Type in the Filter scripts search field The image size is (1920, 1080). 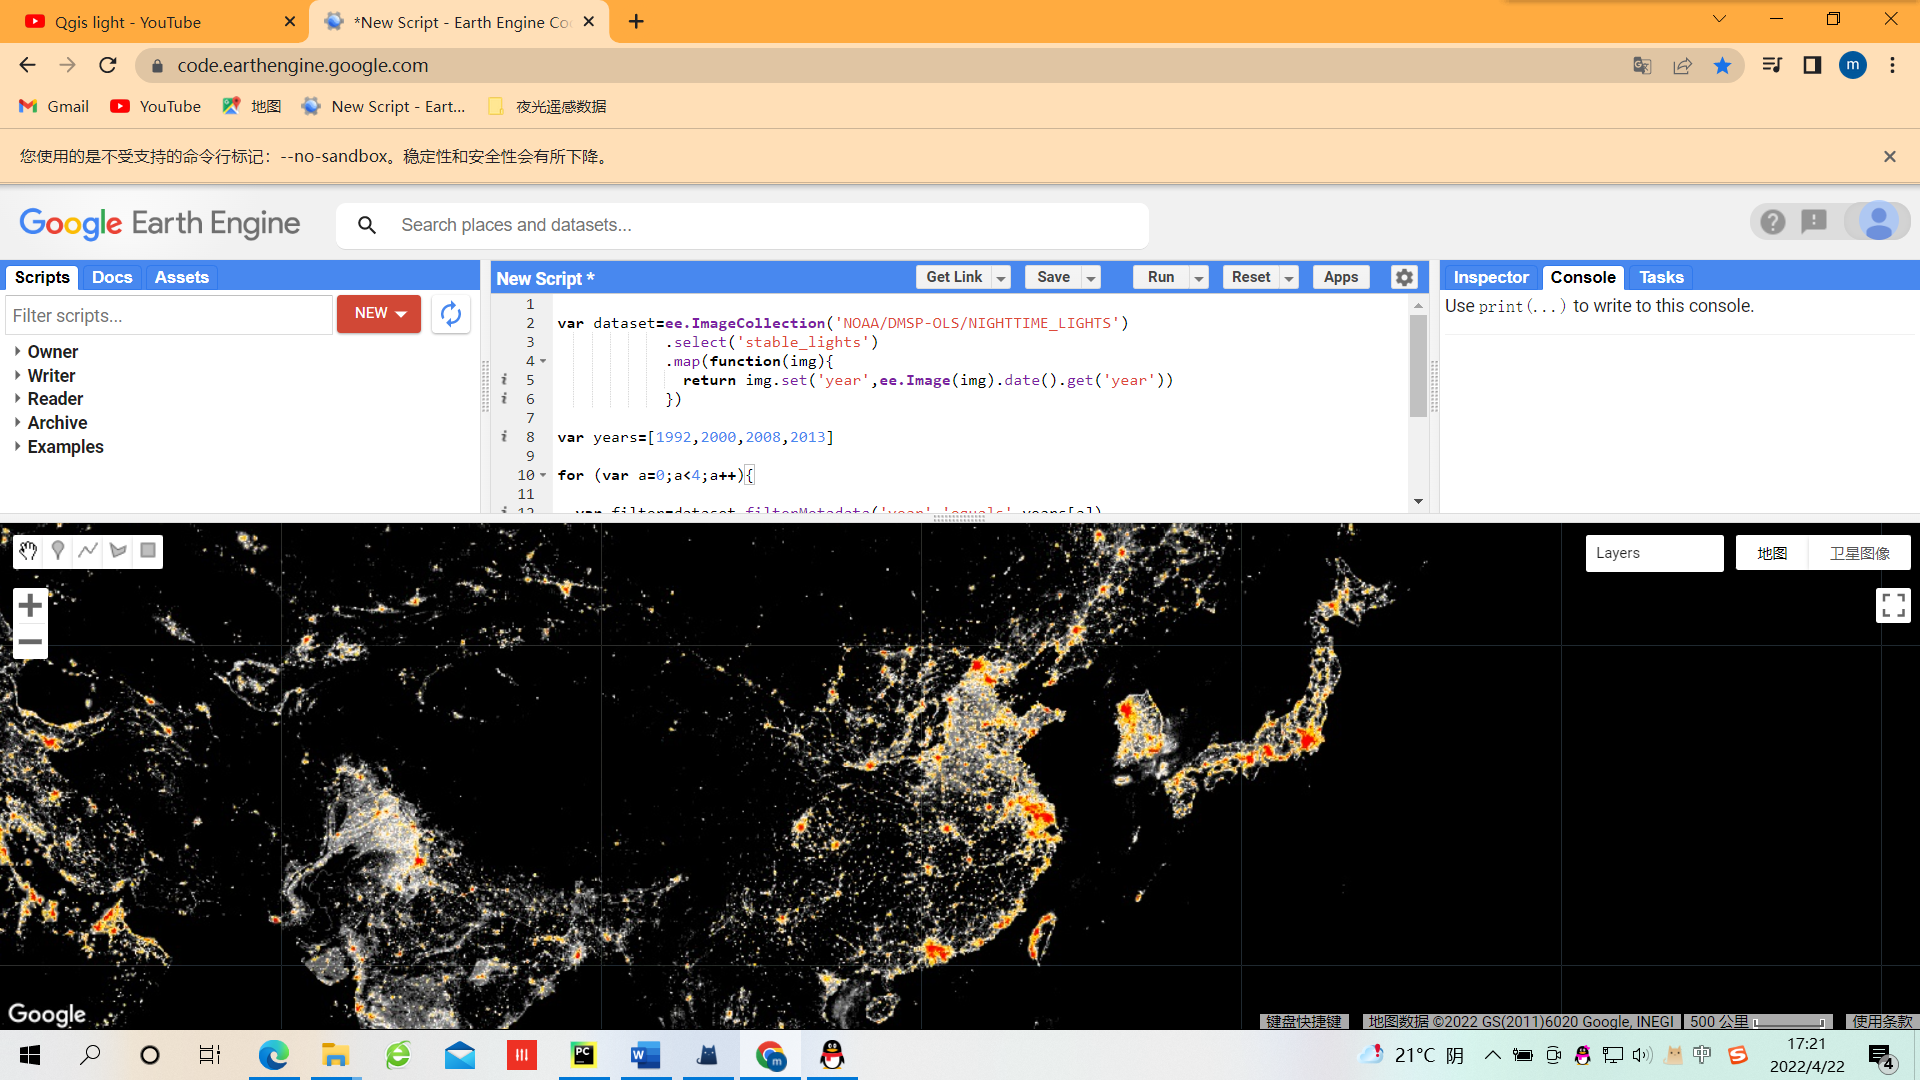click(168, 314)
